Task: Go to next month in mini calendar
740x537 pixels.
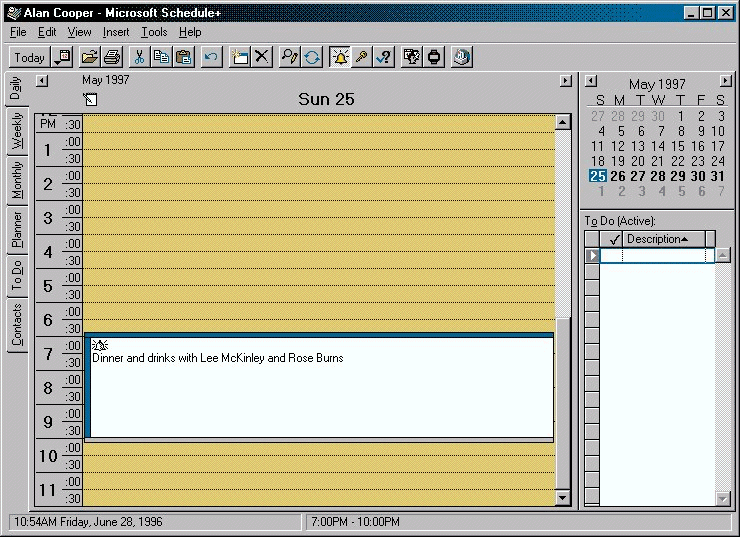Action: tap(726, 81)
